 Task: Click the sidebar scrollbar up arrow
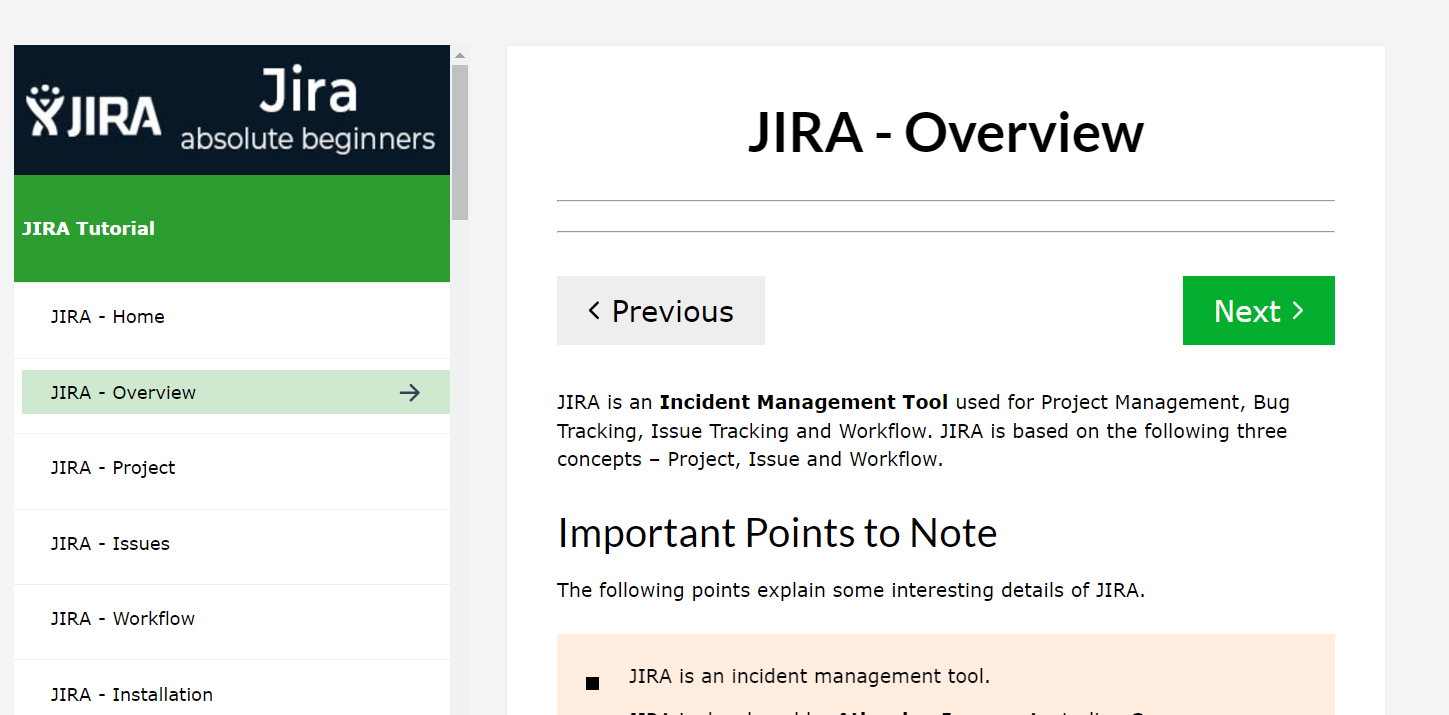point(460,55)
